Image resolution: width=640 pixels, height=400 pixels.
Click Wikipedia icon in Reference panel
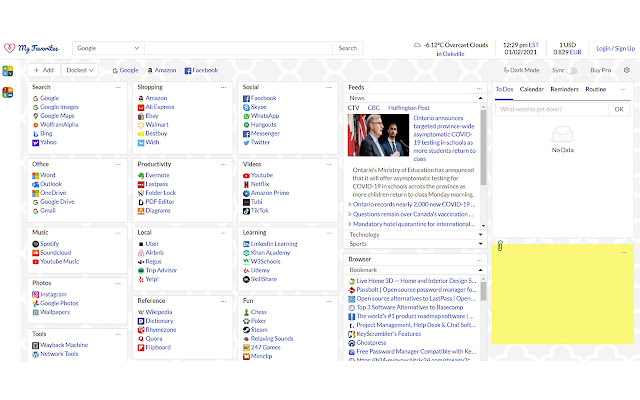pyautogui.click(x=141, y=312)
